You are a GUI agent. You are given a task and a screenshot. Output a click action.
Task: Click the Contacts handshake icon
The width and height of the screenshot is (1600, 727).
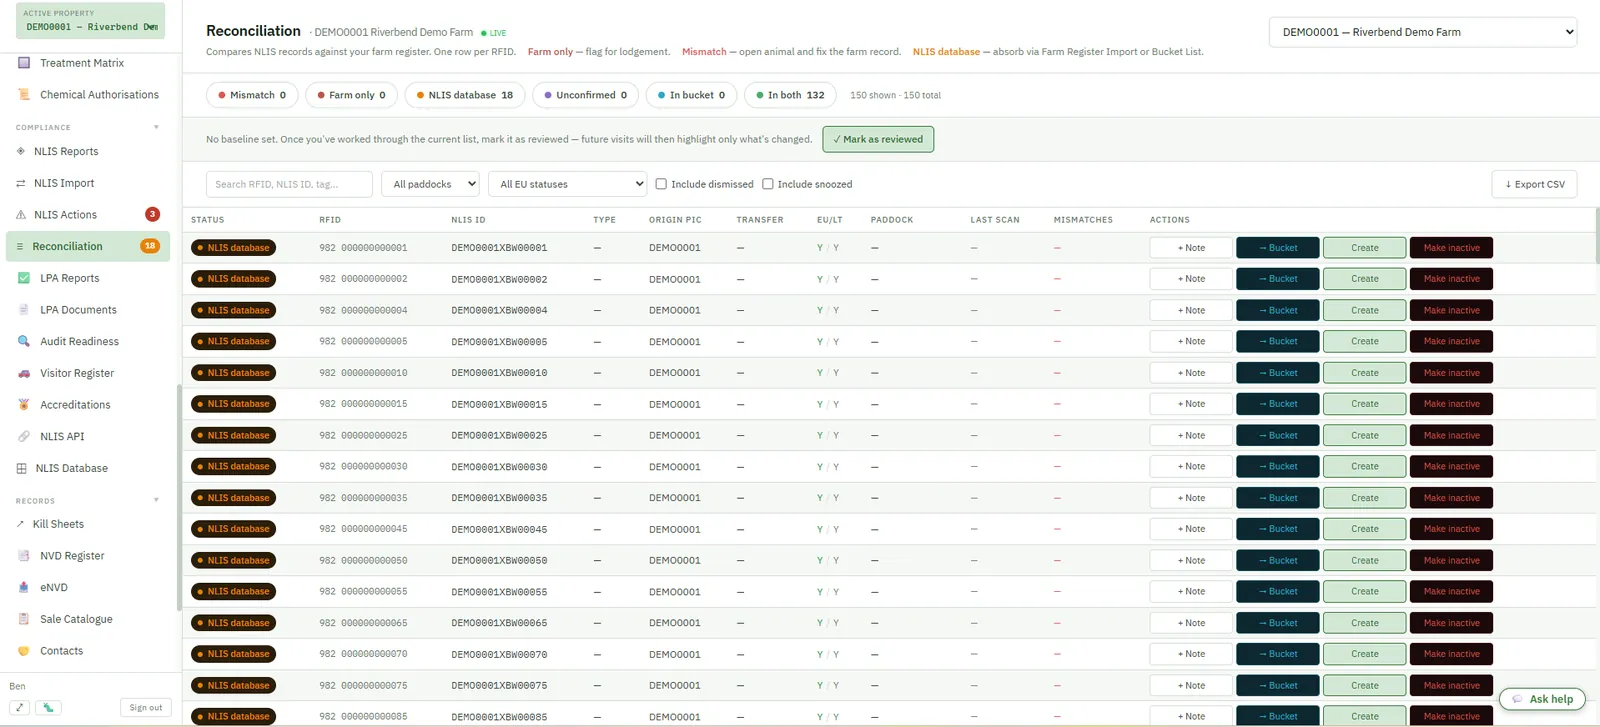(x=24, y=651)
